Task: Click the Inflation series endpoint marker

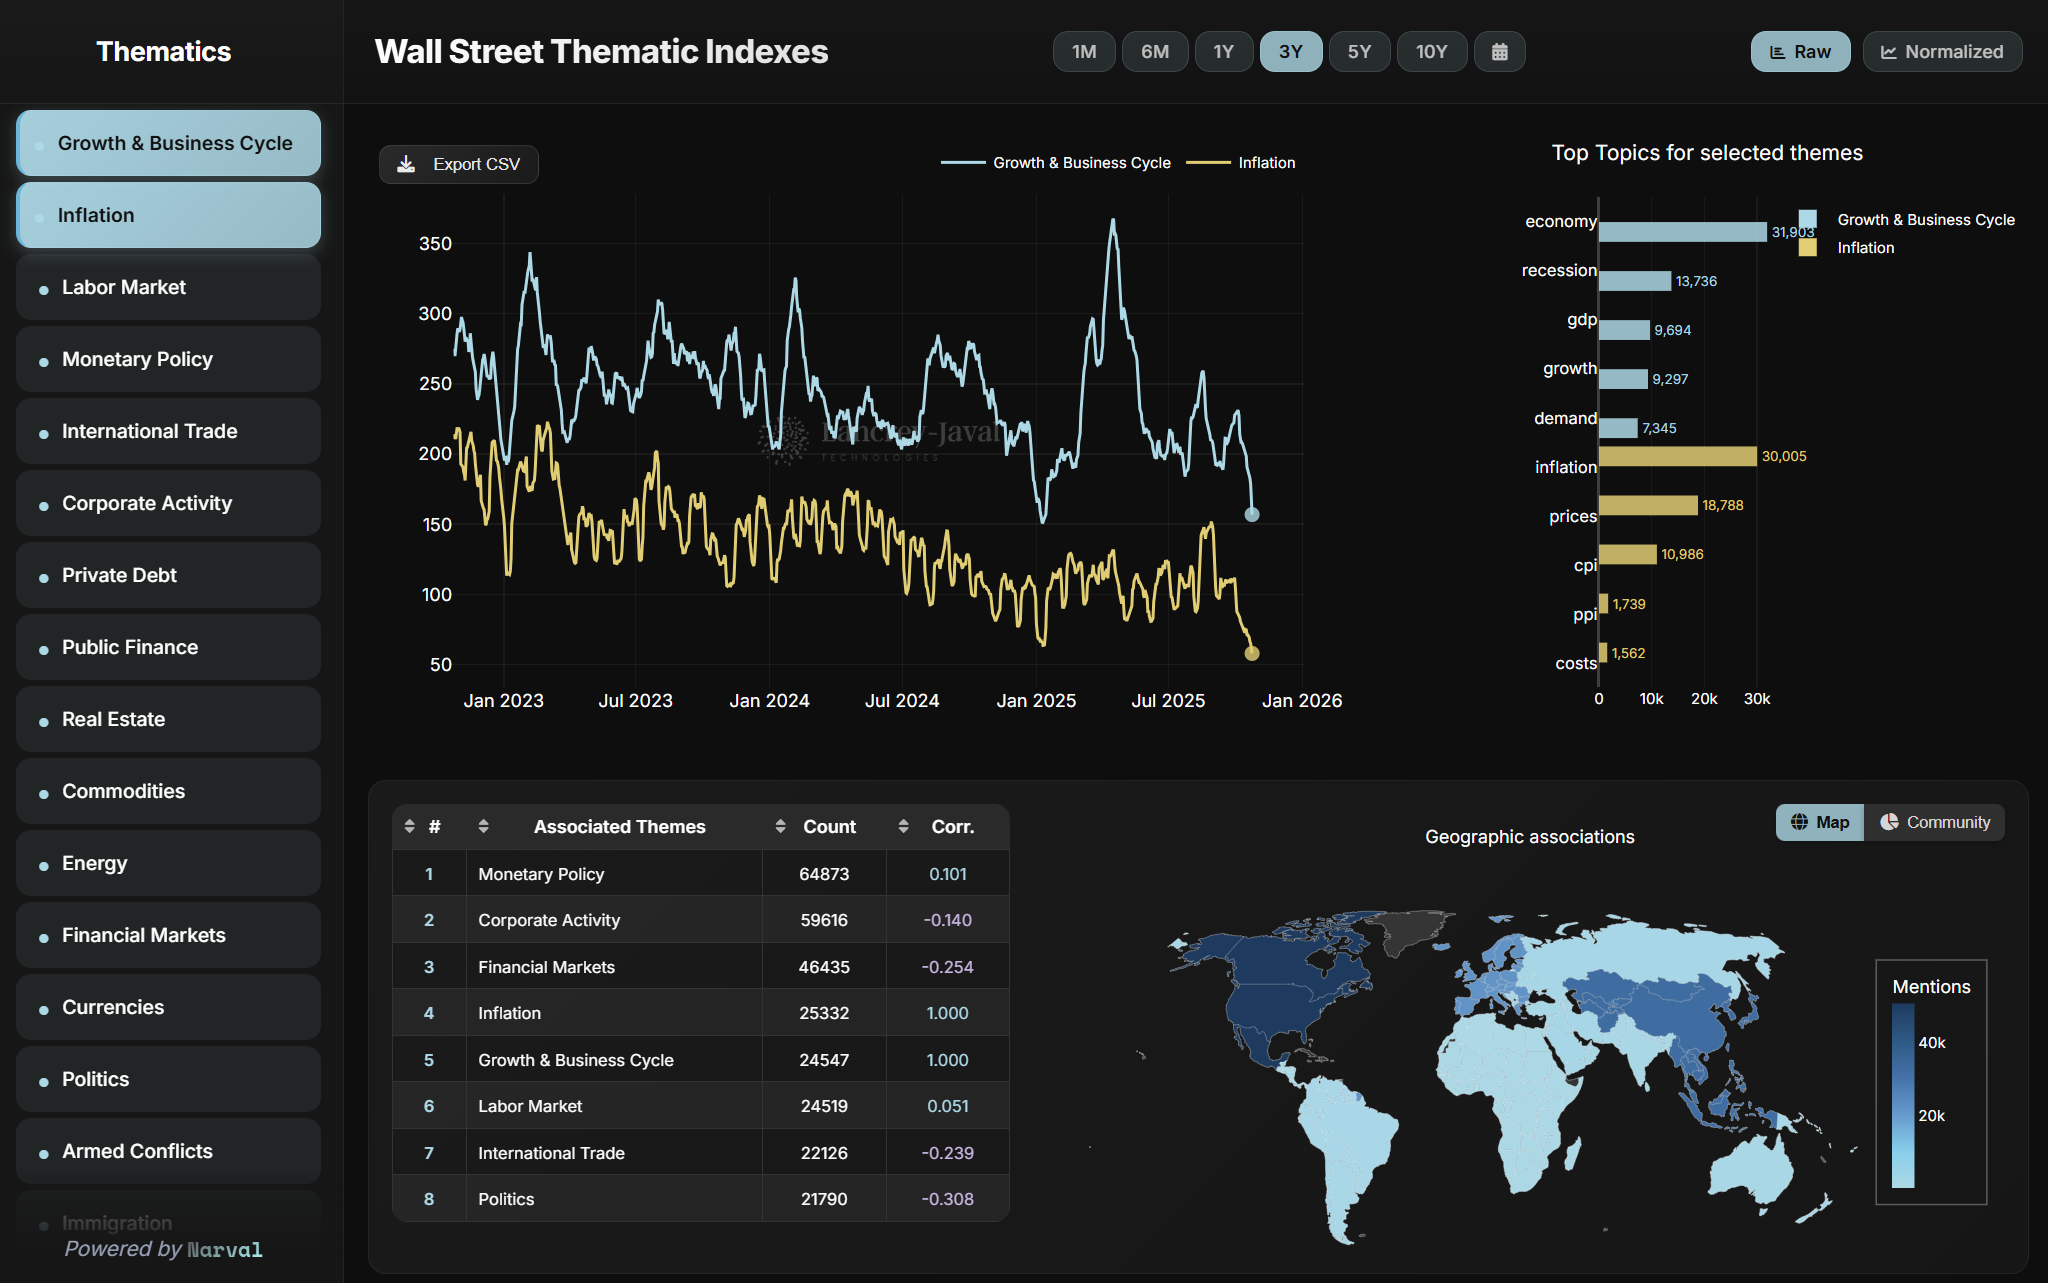Action: (1251, 653)
